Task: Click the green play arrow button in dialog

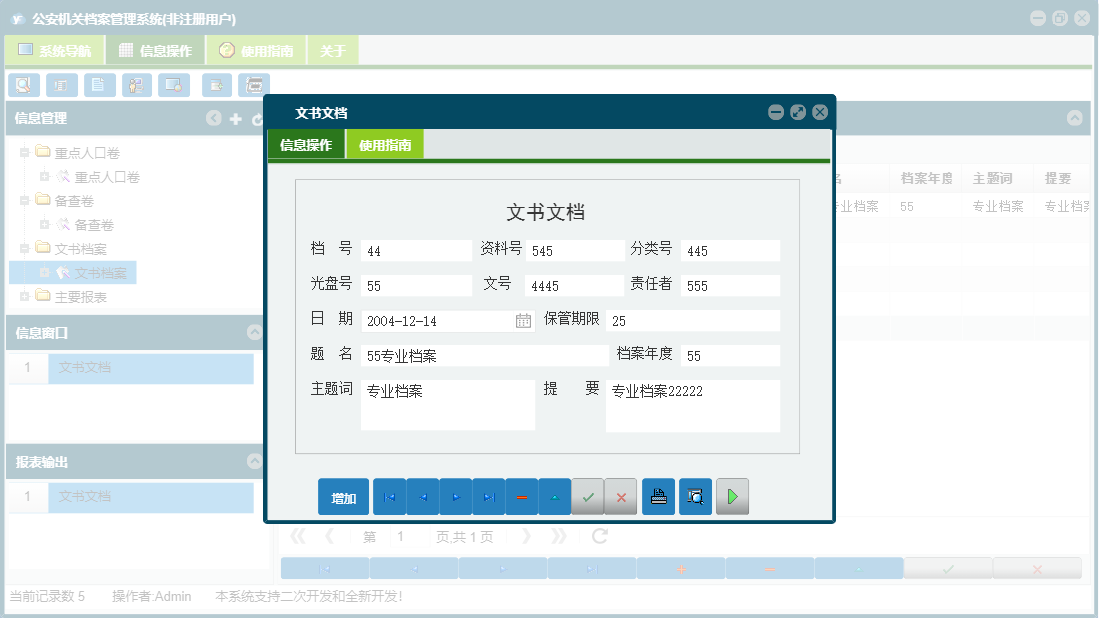Action: (x=732, y=497)
